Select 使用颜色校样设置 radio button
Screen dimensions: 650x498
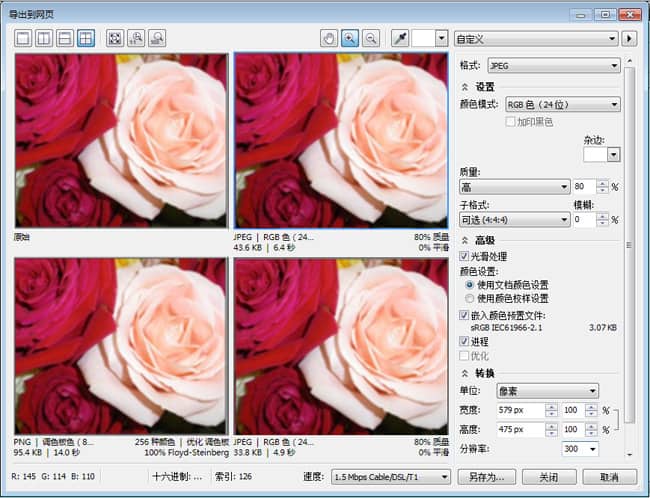tap(469, 299)
